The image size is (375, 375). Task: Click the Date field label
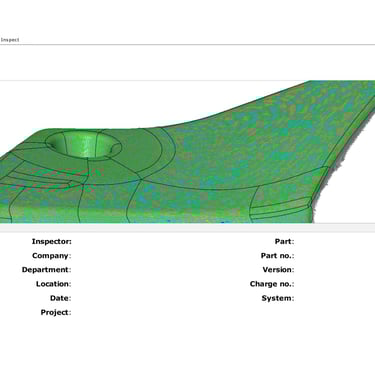coord(60,298)
